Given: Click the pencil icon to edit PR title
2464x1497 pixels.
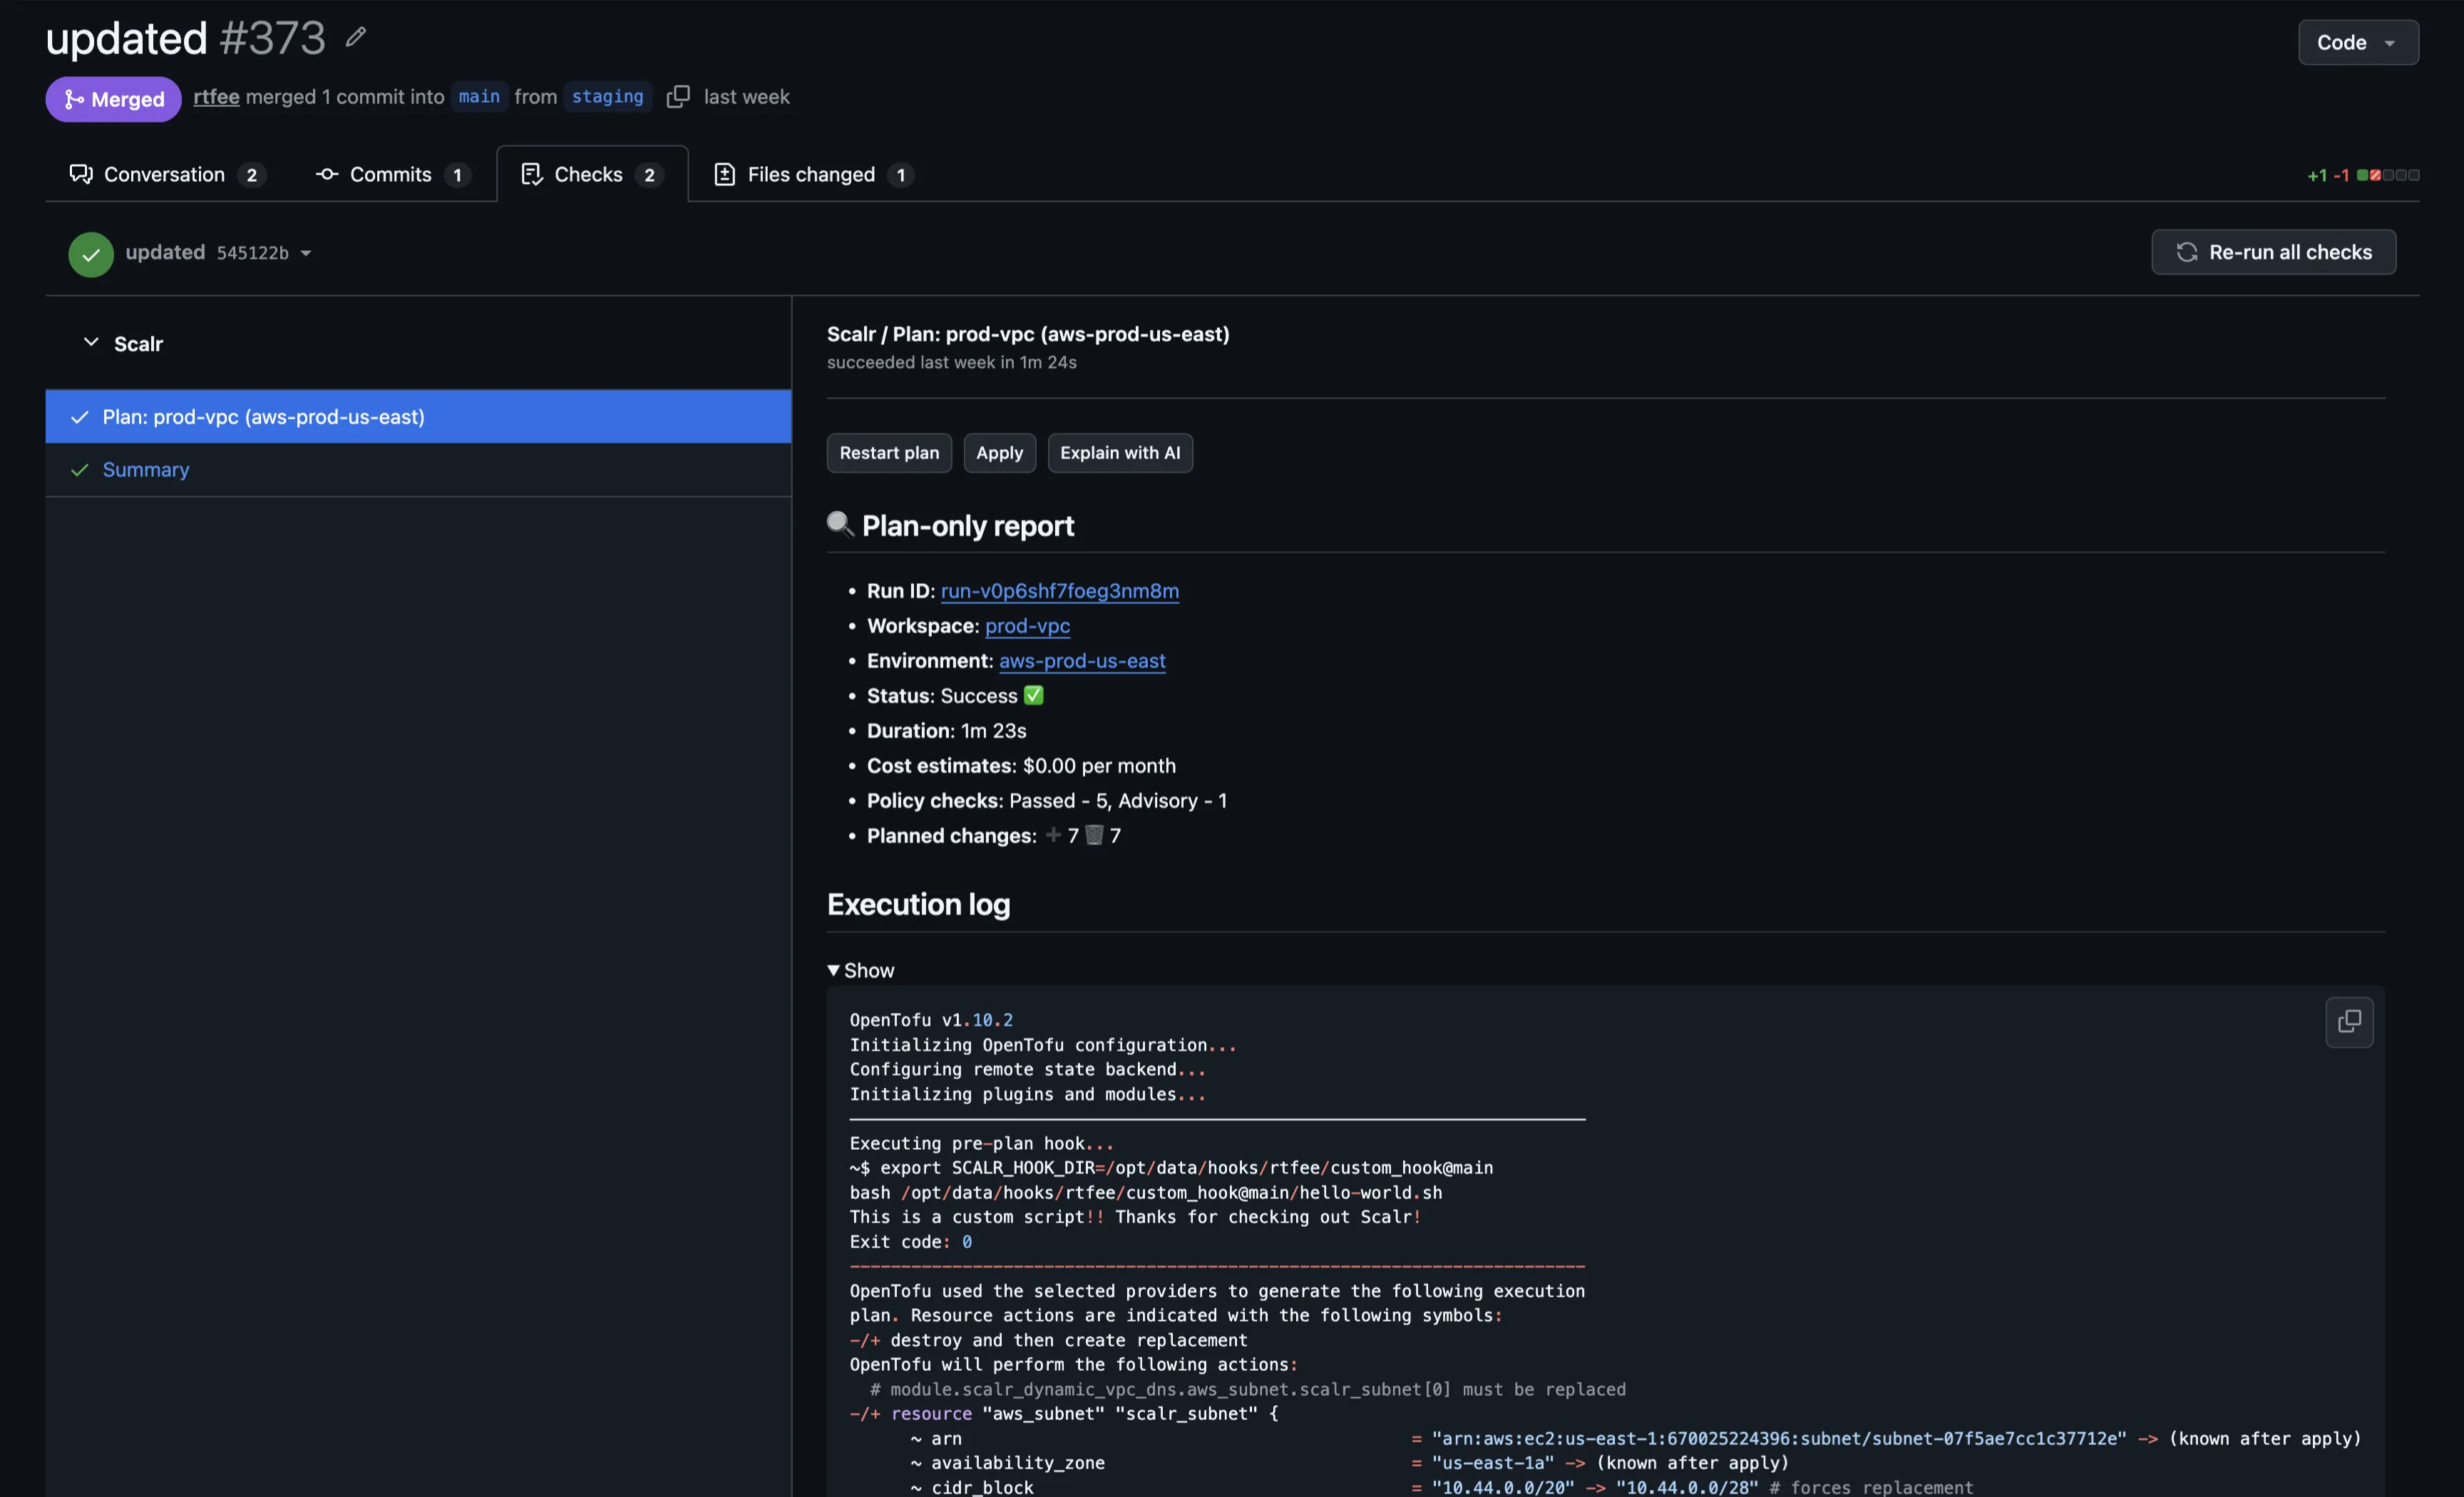Looking at the screenshot, I should pos(355,36).
